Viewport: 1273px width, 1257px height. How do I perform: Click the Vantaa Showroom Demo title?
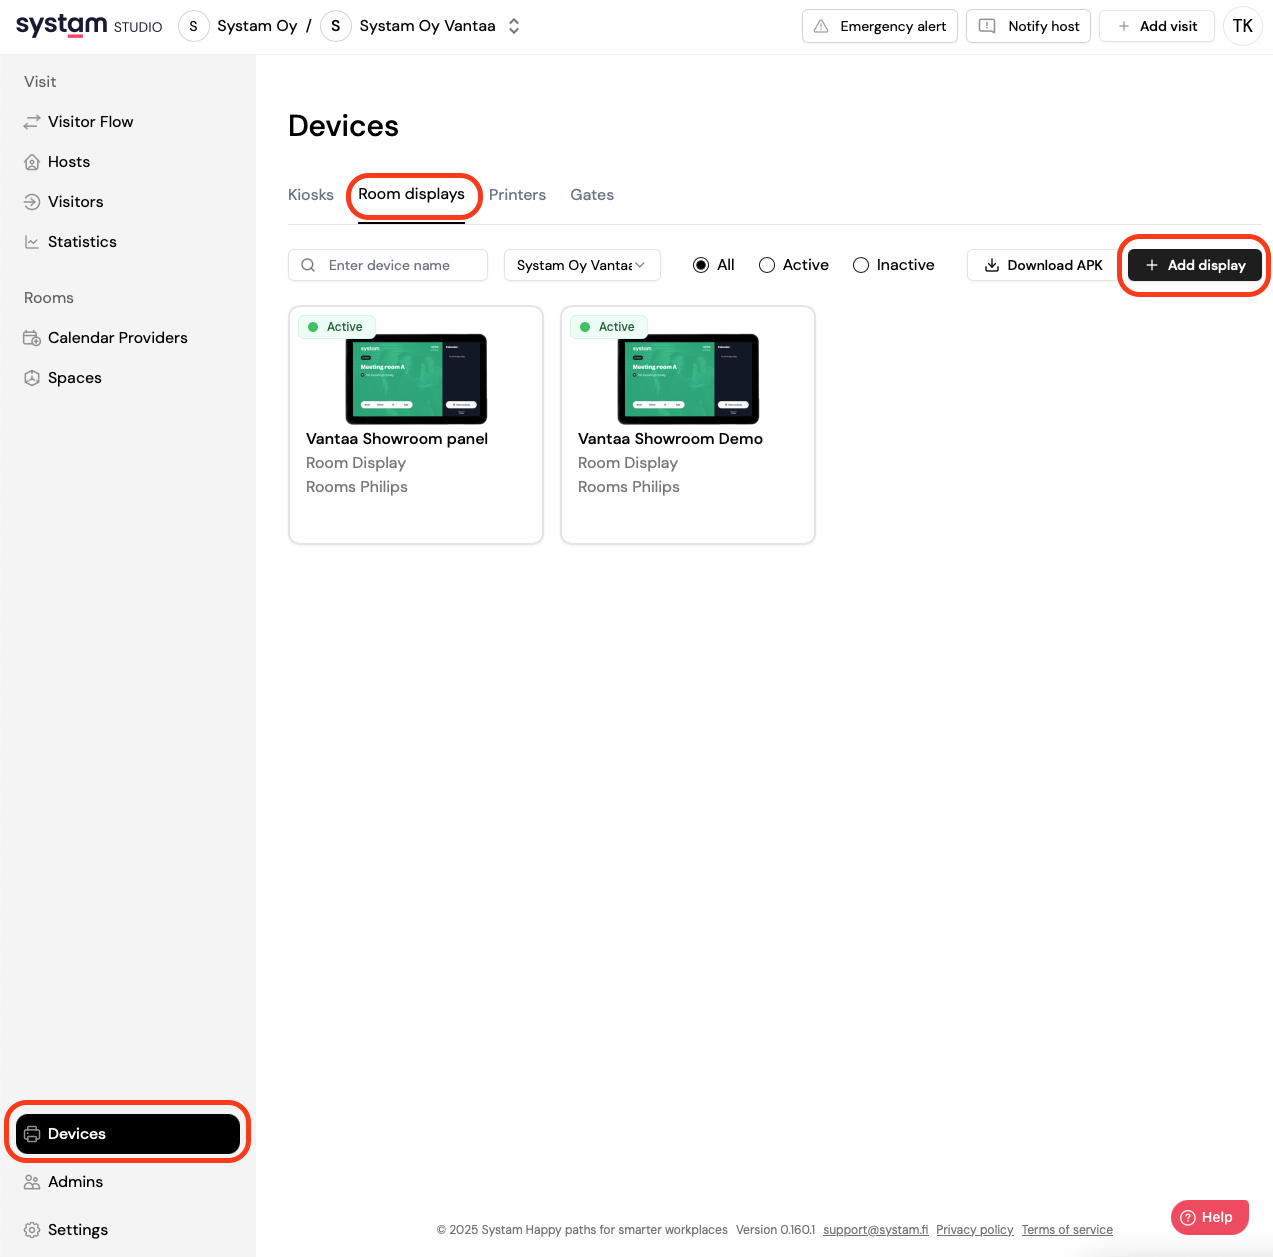click(670, 439)
